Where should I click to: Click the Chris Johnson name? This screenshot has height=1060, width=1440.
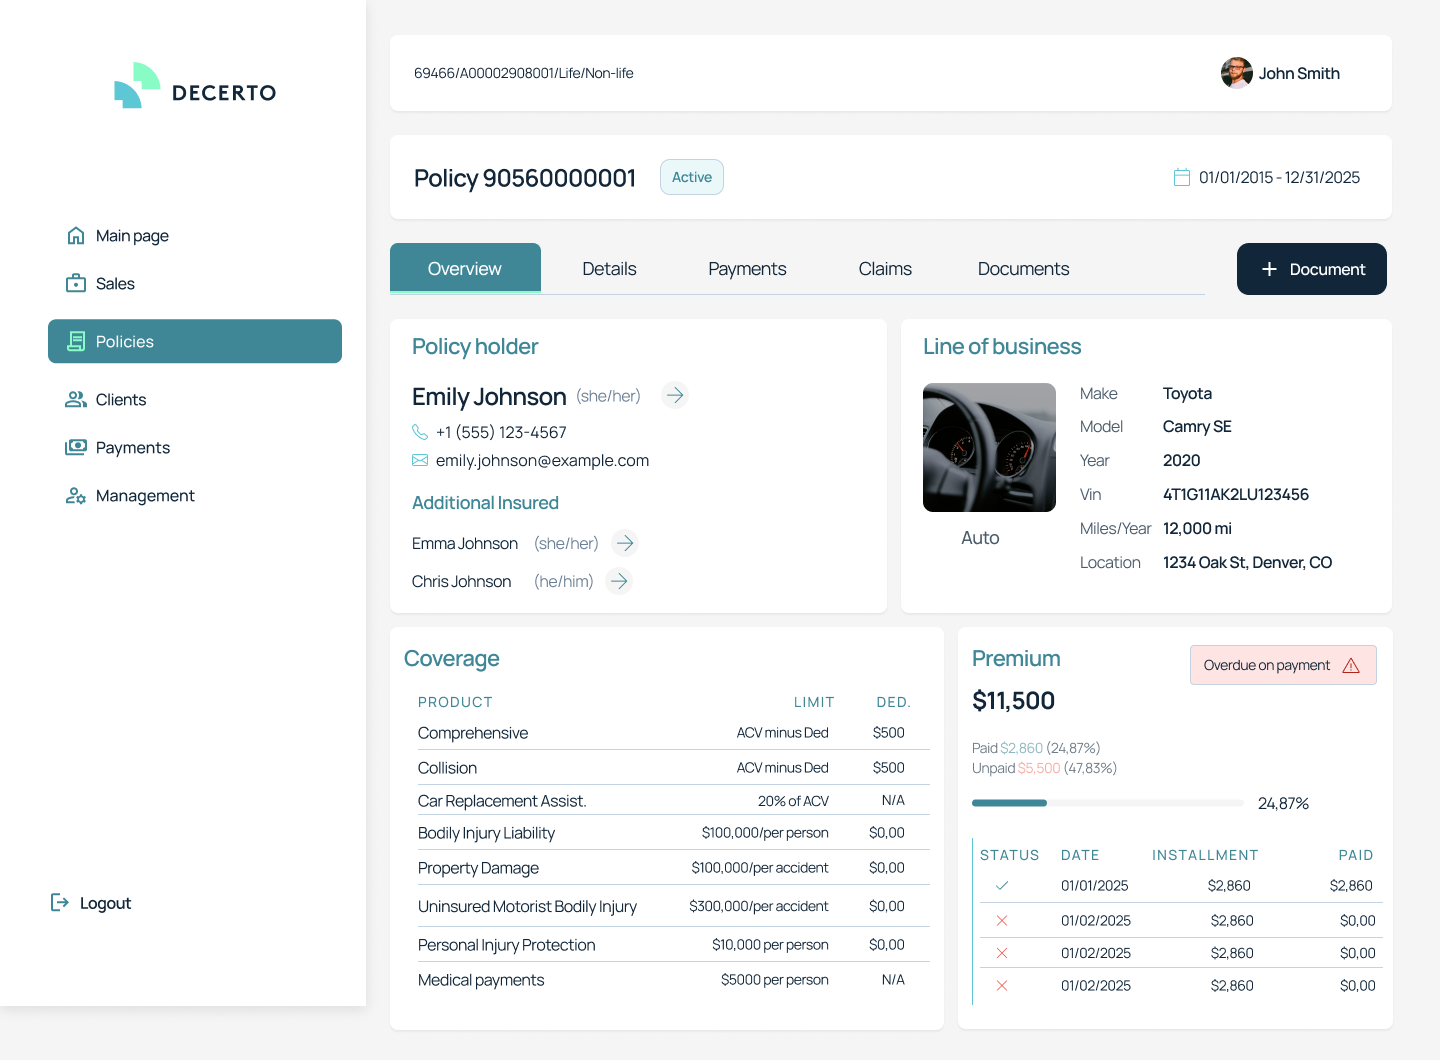[x=461, y=582]
